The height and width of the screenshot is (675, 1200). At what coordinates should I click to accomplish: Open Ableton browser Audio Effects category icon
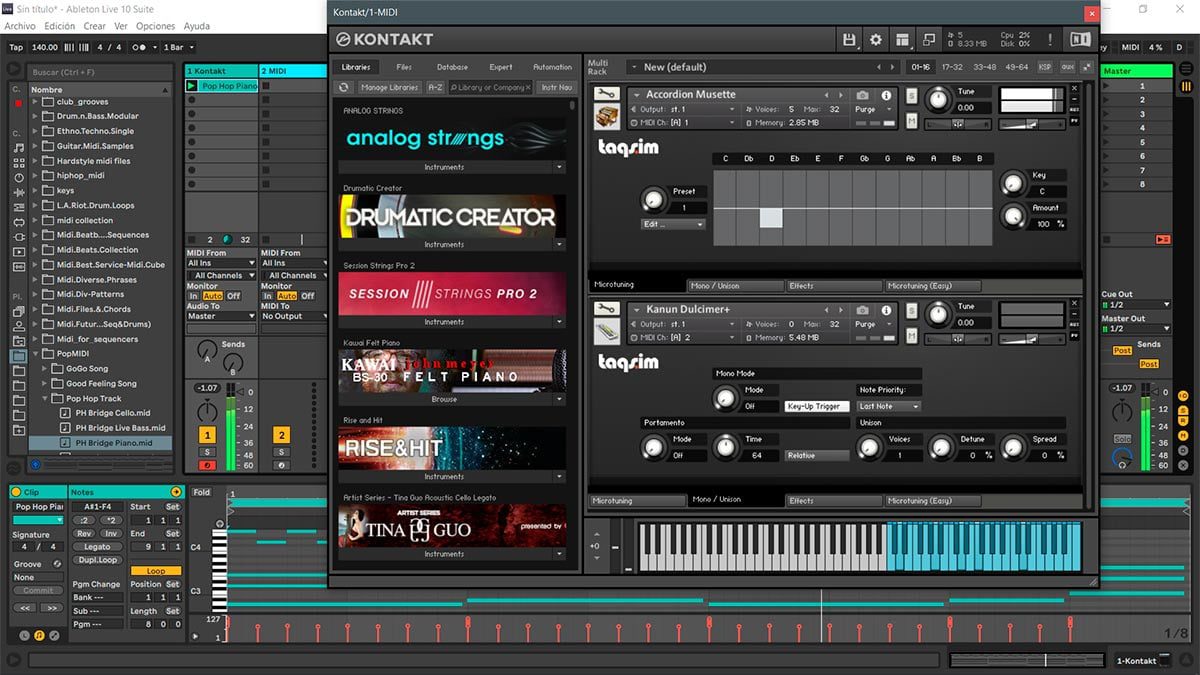[19, 192]
